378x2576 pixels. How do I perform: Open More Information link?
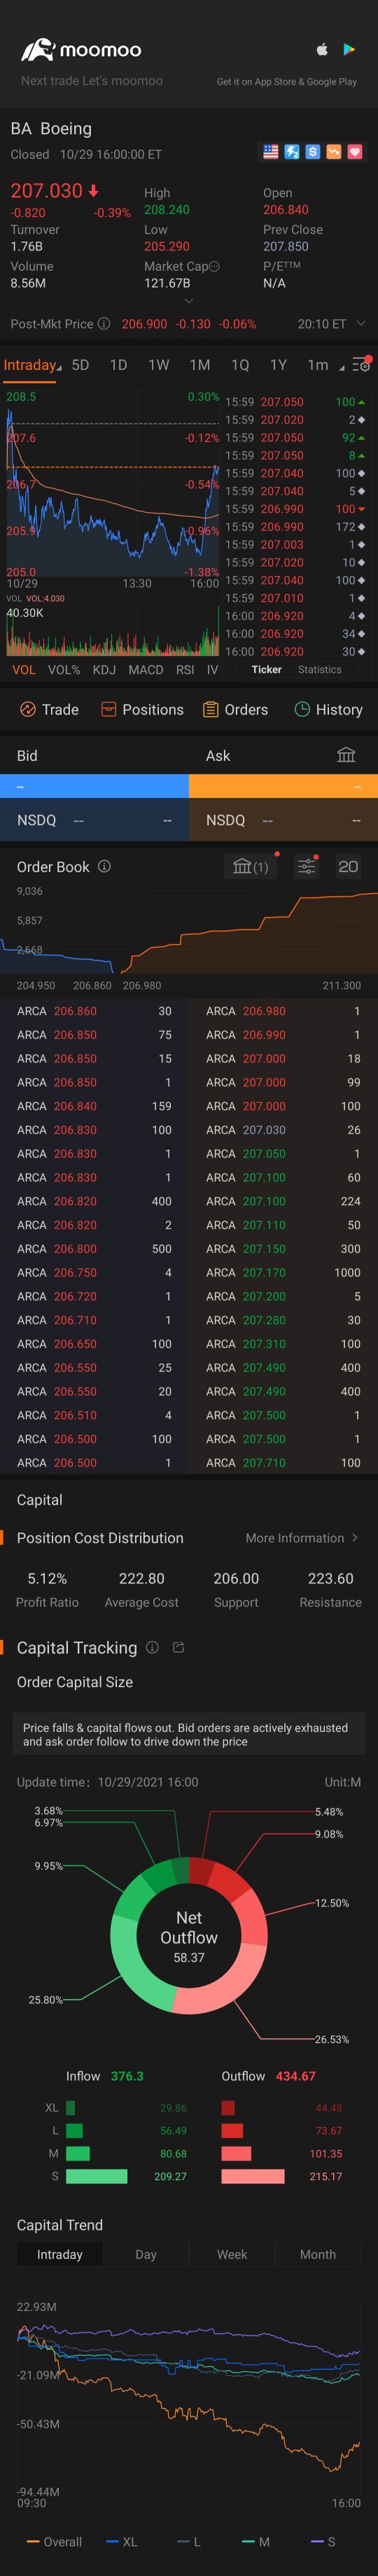click(x=301, y=1537)
